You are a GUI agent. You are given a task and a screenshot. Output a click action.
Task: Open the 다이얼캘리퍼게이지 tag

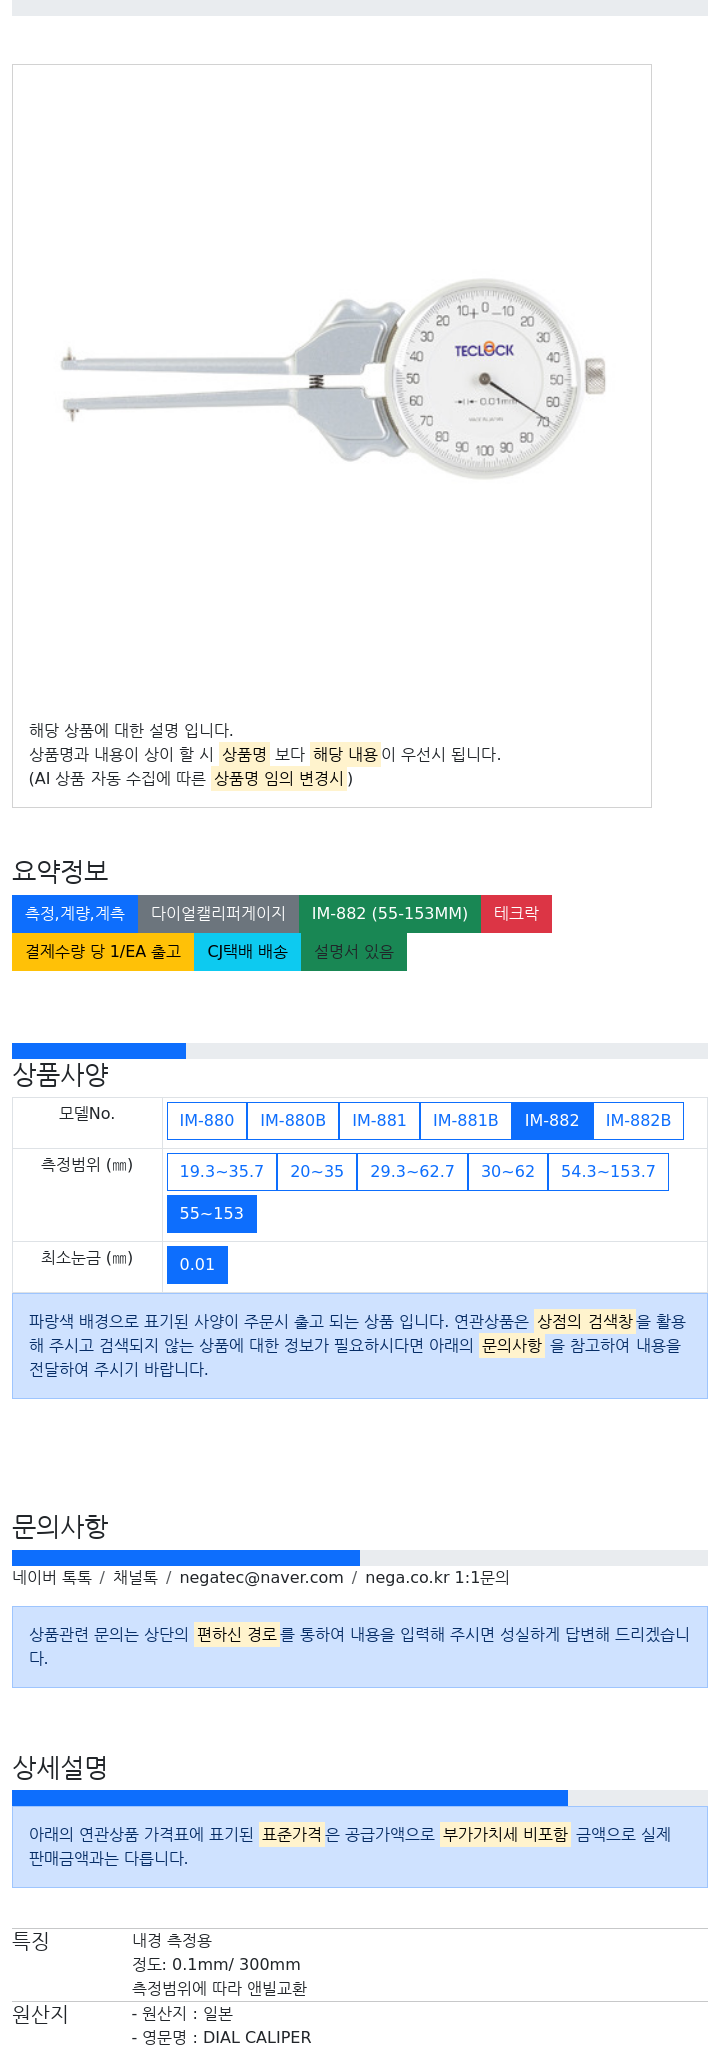coord(218,913)
